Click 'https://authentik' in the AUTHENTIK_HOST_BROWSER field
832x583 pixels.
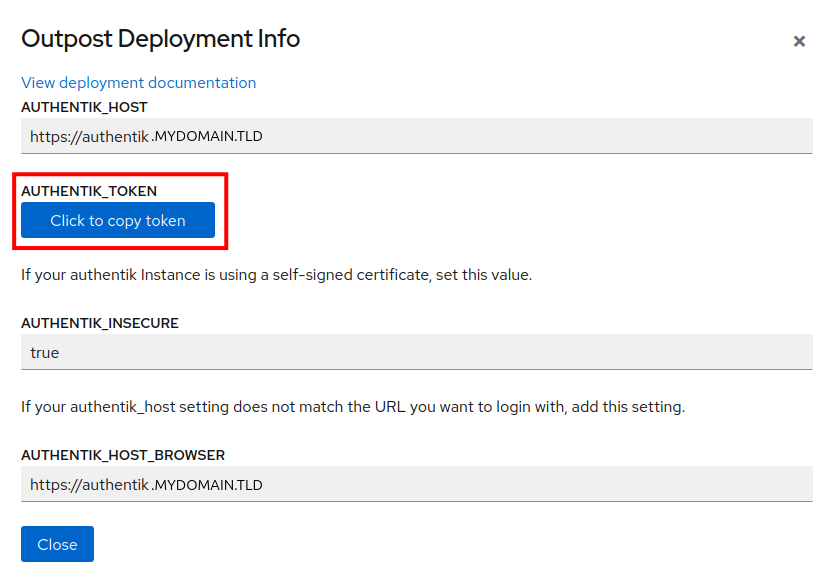point(89,485)
